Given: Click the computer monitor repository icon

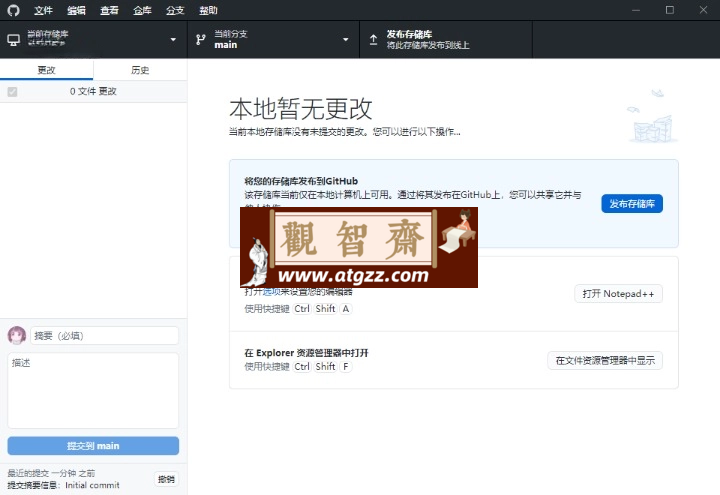Looking at the screenshot, I should pyautogui.click(x=14, y=40).
